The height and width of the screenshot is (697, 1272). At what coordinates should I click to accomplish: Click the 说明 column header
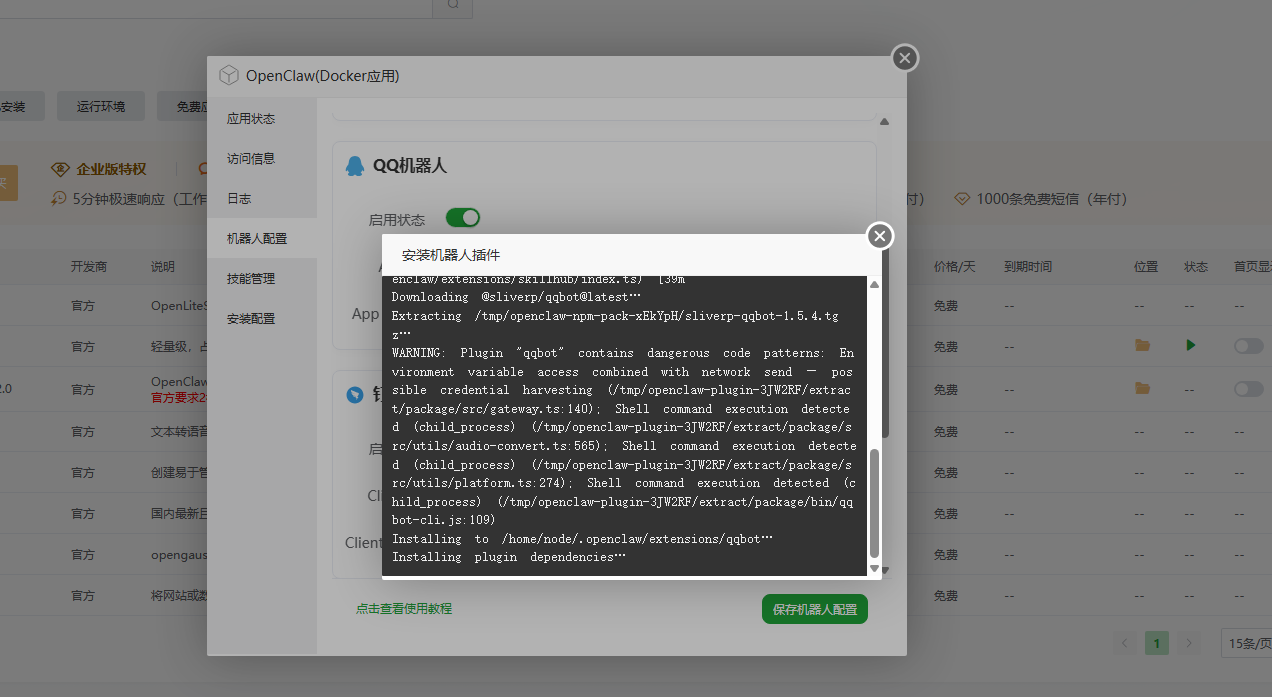[163, 266]
